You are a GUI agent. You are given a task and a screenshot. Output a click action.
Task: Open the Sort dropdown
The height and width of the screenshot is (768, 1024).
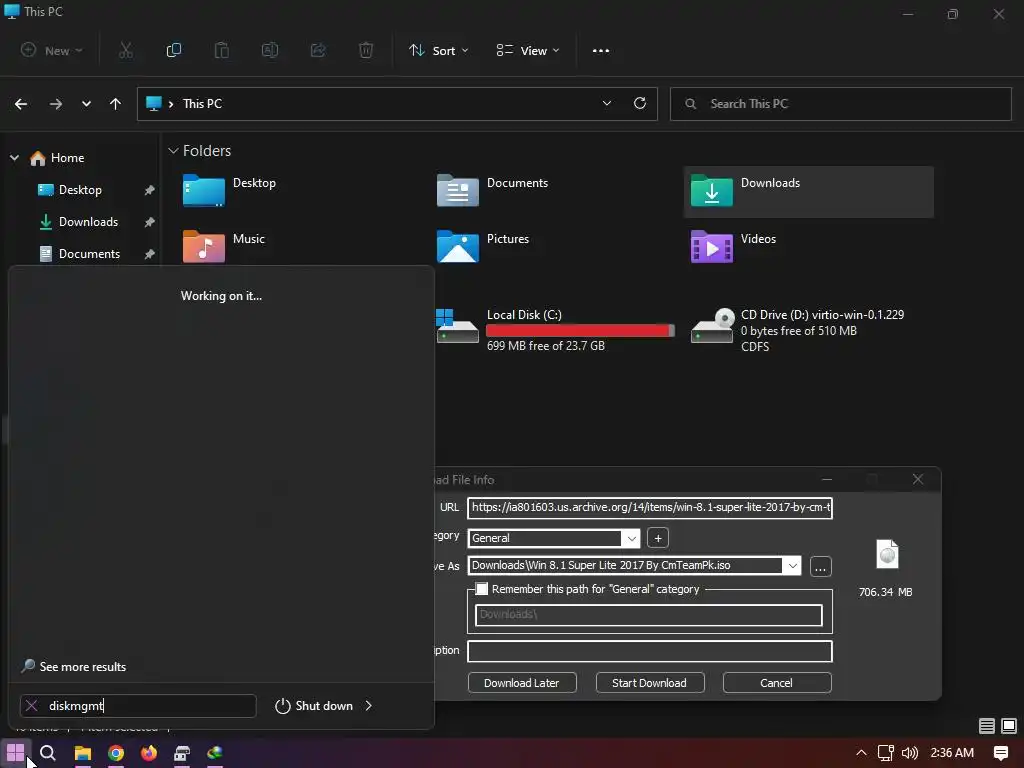click(x=439, y=50)
